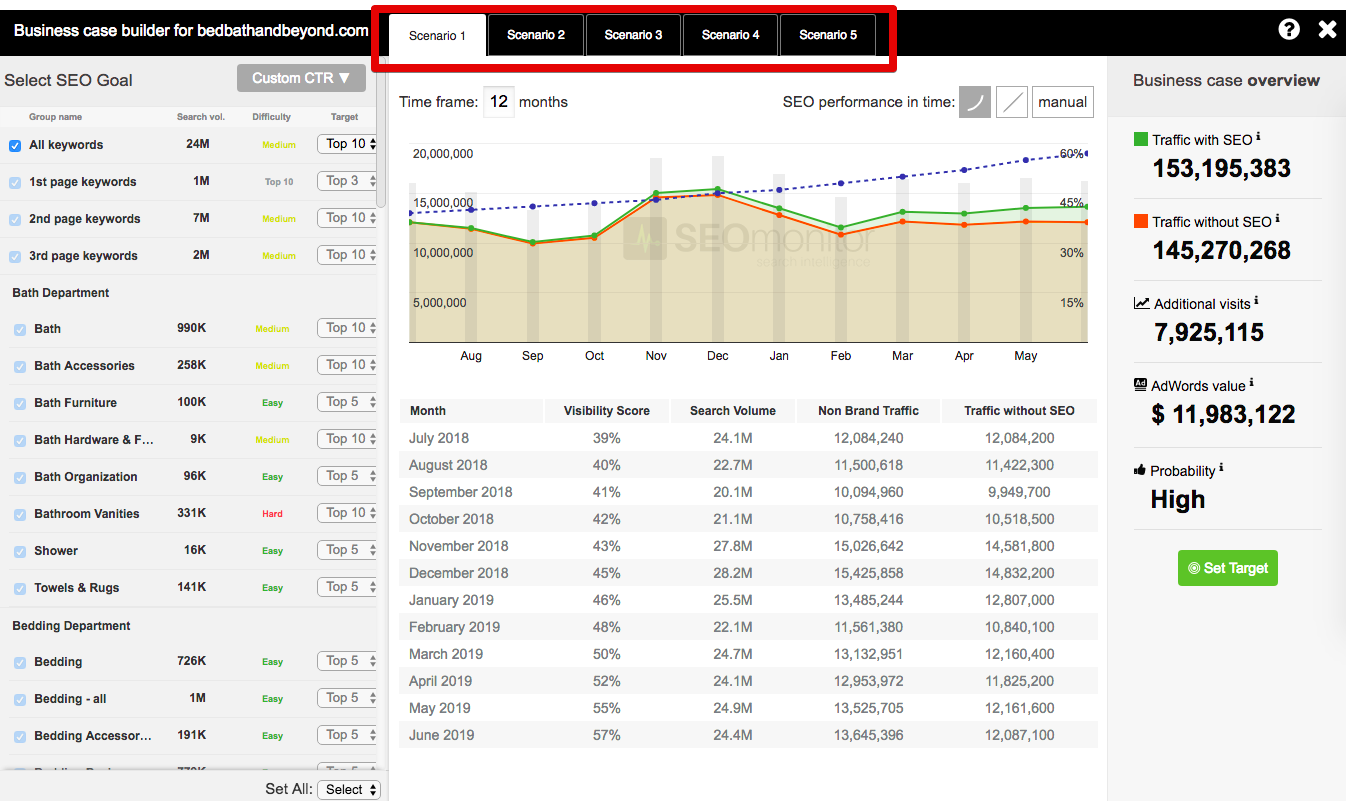Viewport: 1346px width, 801px height.
Task: Click the Probability info icon
Action: coord(1221,469)
